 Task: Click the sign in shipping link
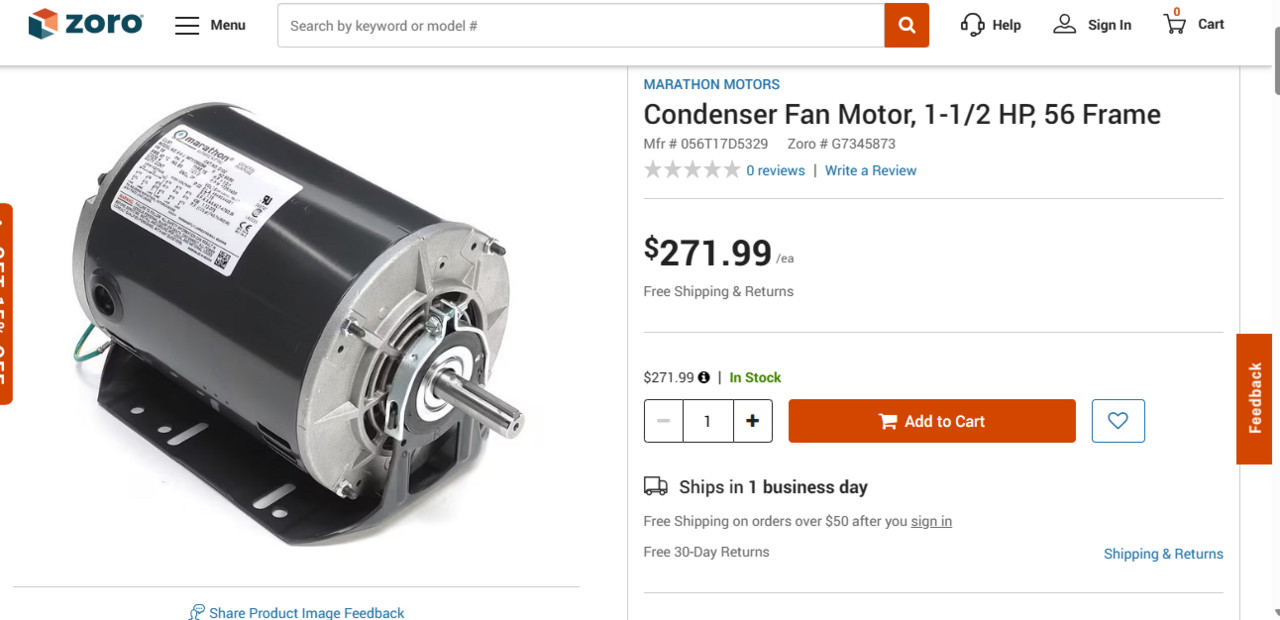[x=931, y=521]
